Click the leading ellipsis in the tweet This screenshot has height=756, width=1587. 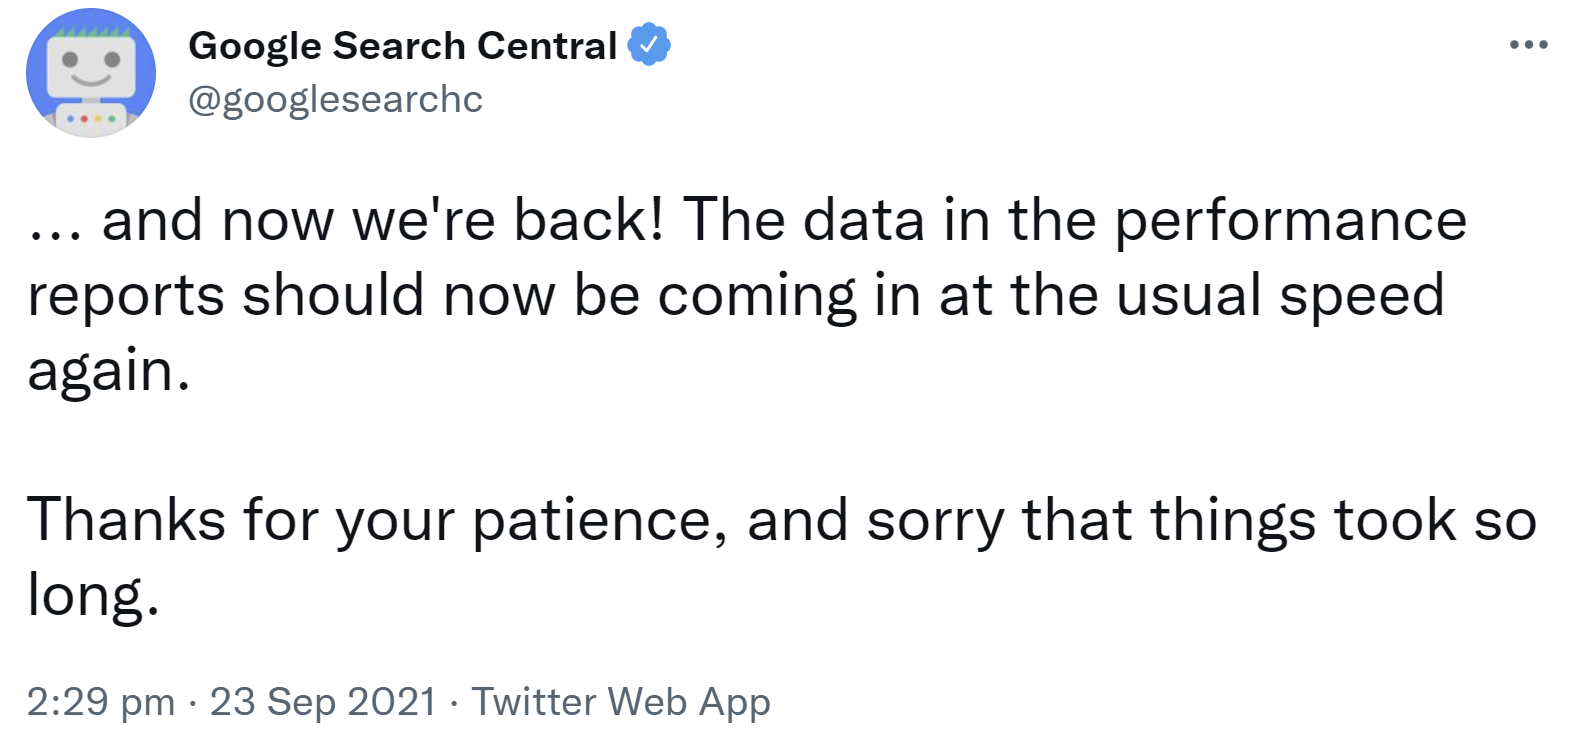(55, 222)
